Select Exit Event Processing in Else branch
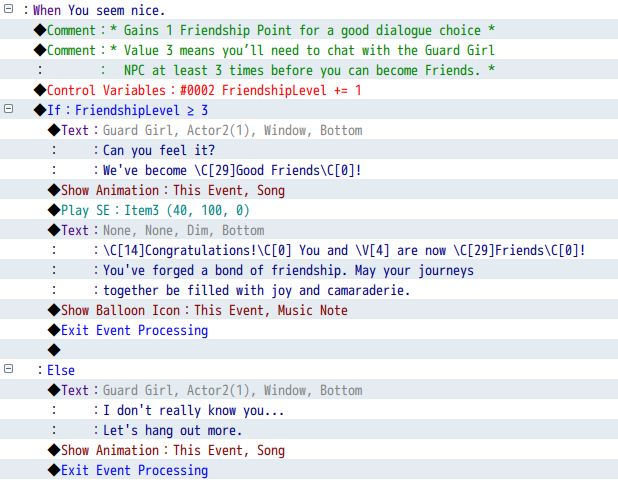Screen dimensions: 618x482 [x=309, y=470]
